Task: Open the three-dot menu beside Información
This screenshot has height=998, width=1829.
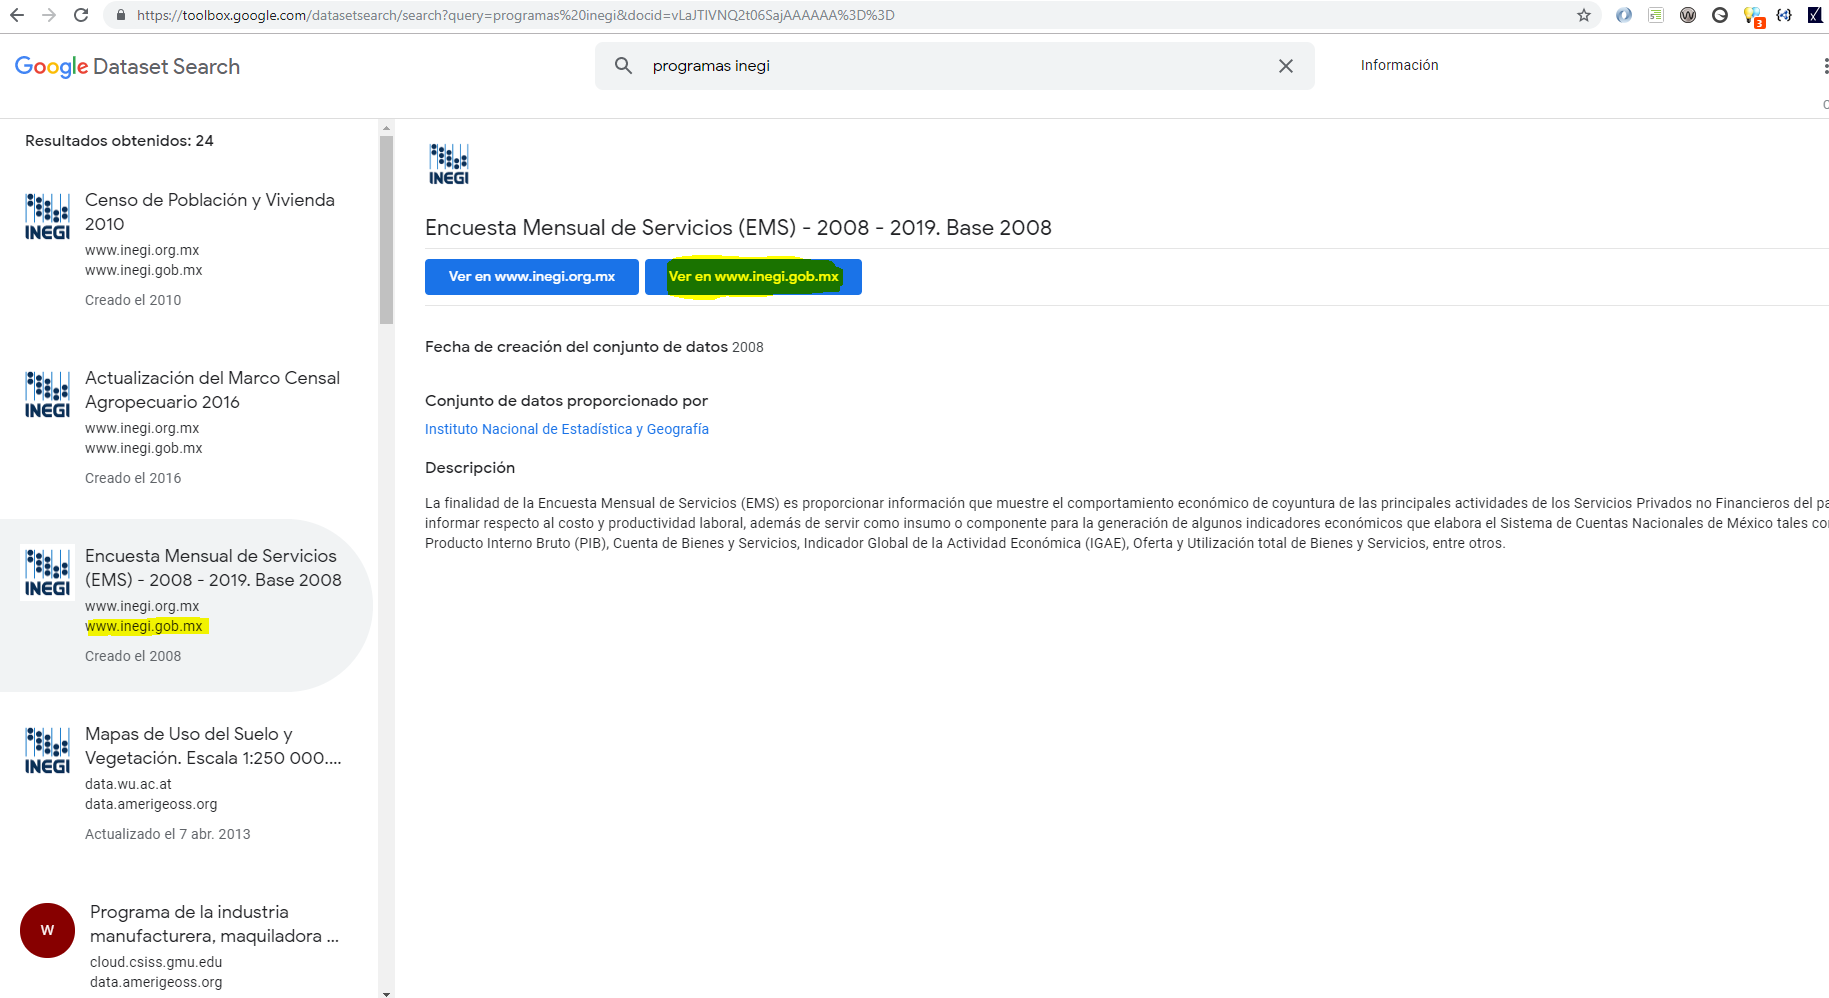Action: click(x=1825, y=66)
